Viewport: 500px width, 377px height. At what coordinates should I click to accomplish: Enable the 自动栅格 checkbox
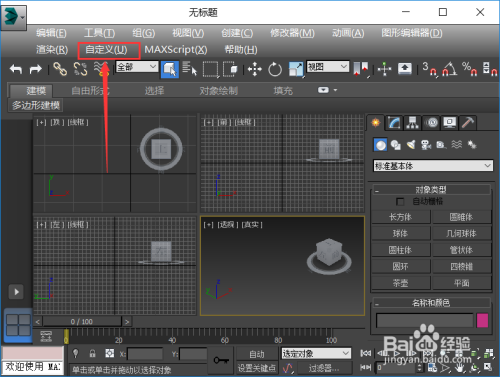pos(400,202)
